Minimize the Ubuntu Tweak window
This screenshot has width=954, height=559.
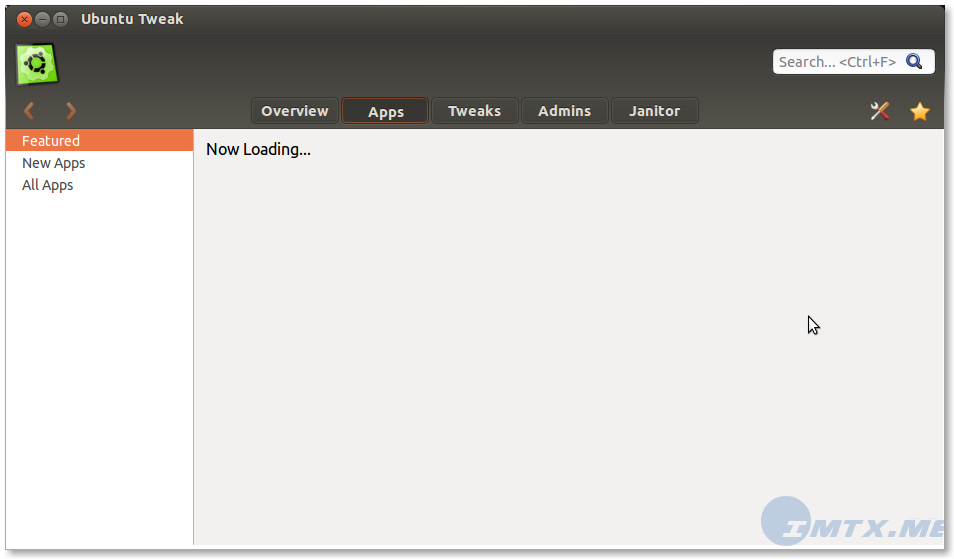(x=42, y=19)
